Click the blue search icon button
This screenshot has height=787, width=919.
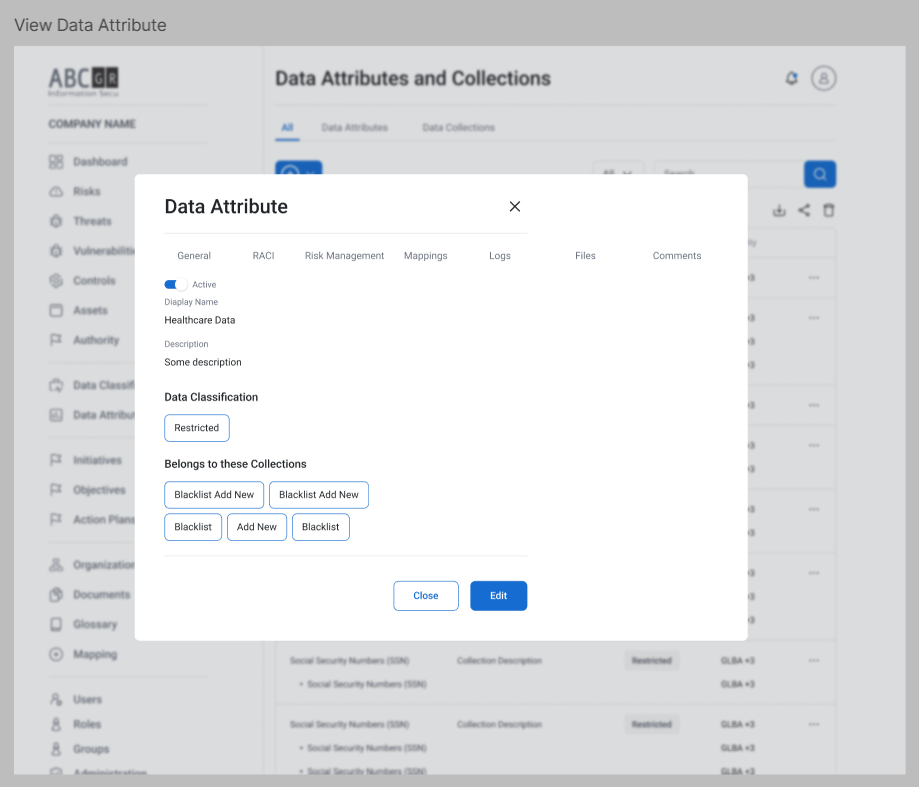pyautogui.click(x=820, y=174)
